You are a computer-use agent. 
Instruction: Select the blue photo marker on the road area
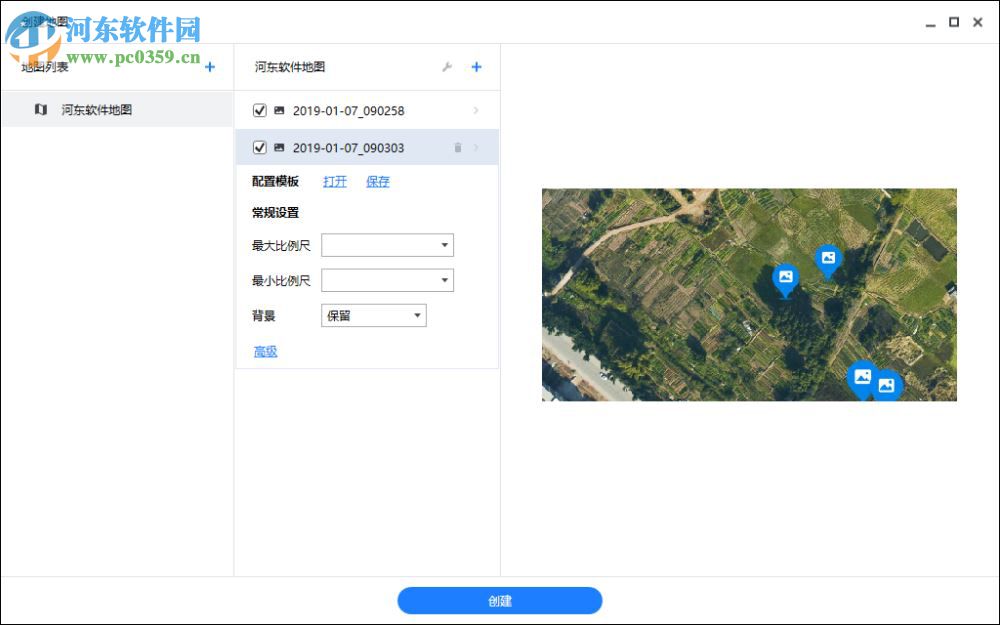pyautogui.click(x=863, y=378)
